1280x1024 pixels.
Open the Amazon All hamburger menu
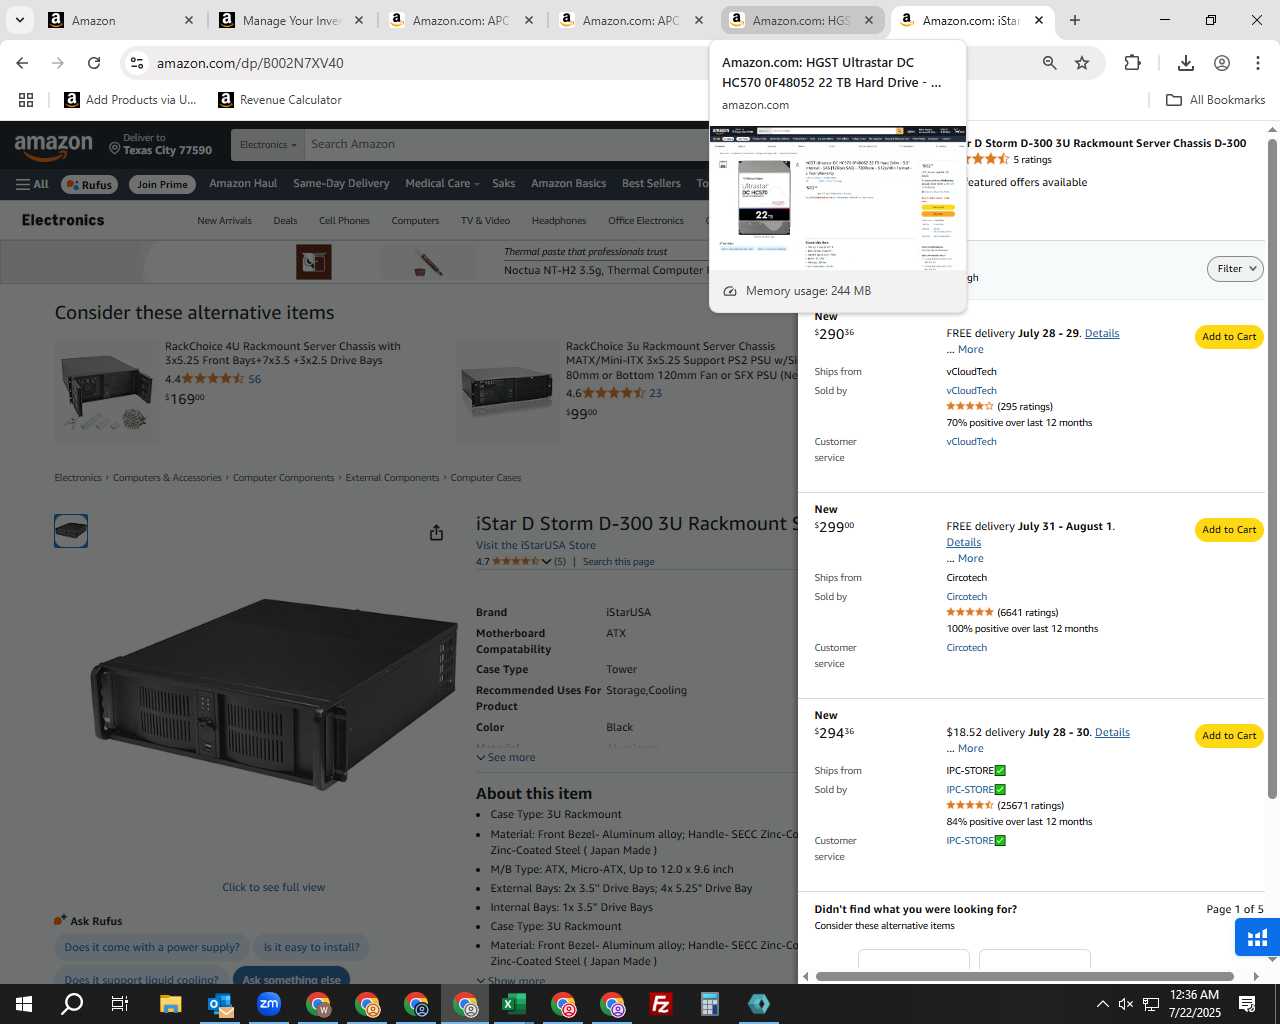click(32, 184)
